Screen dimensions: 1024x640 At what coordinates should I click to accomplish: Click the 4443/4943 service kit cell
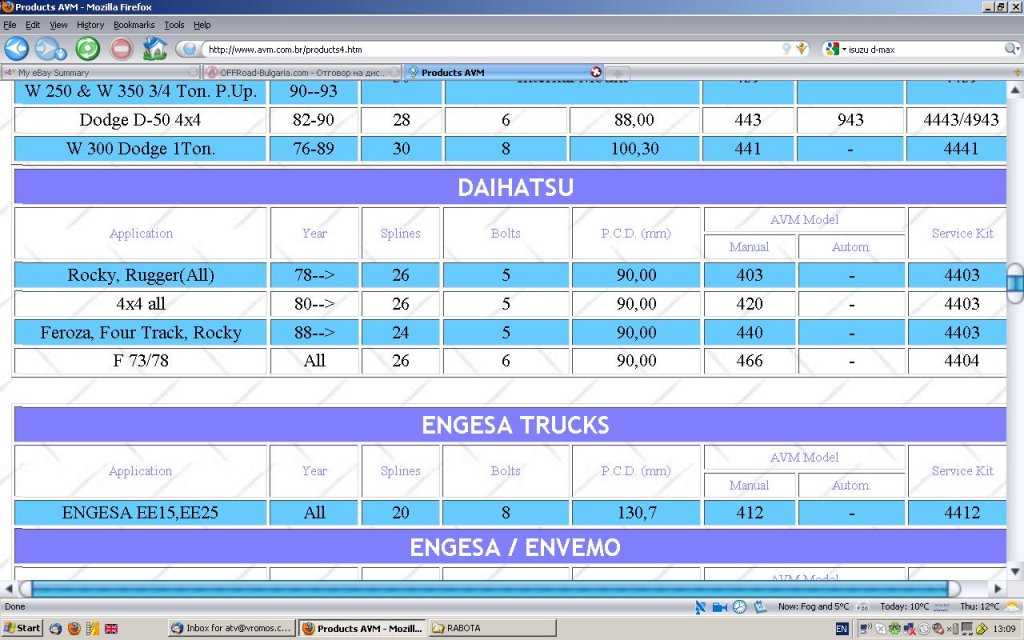tap(957, 120)
